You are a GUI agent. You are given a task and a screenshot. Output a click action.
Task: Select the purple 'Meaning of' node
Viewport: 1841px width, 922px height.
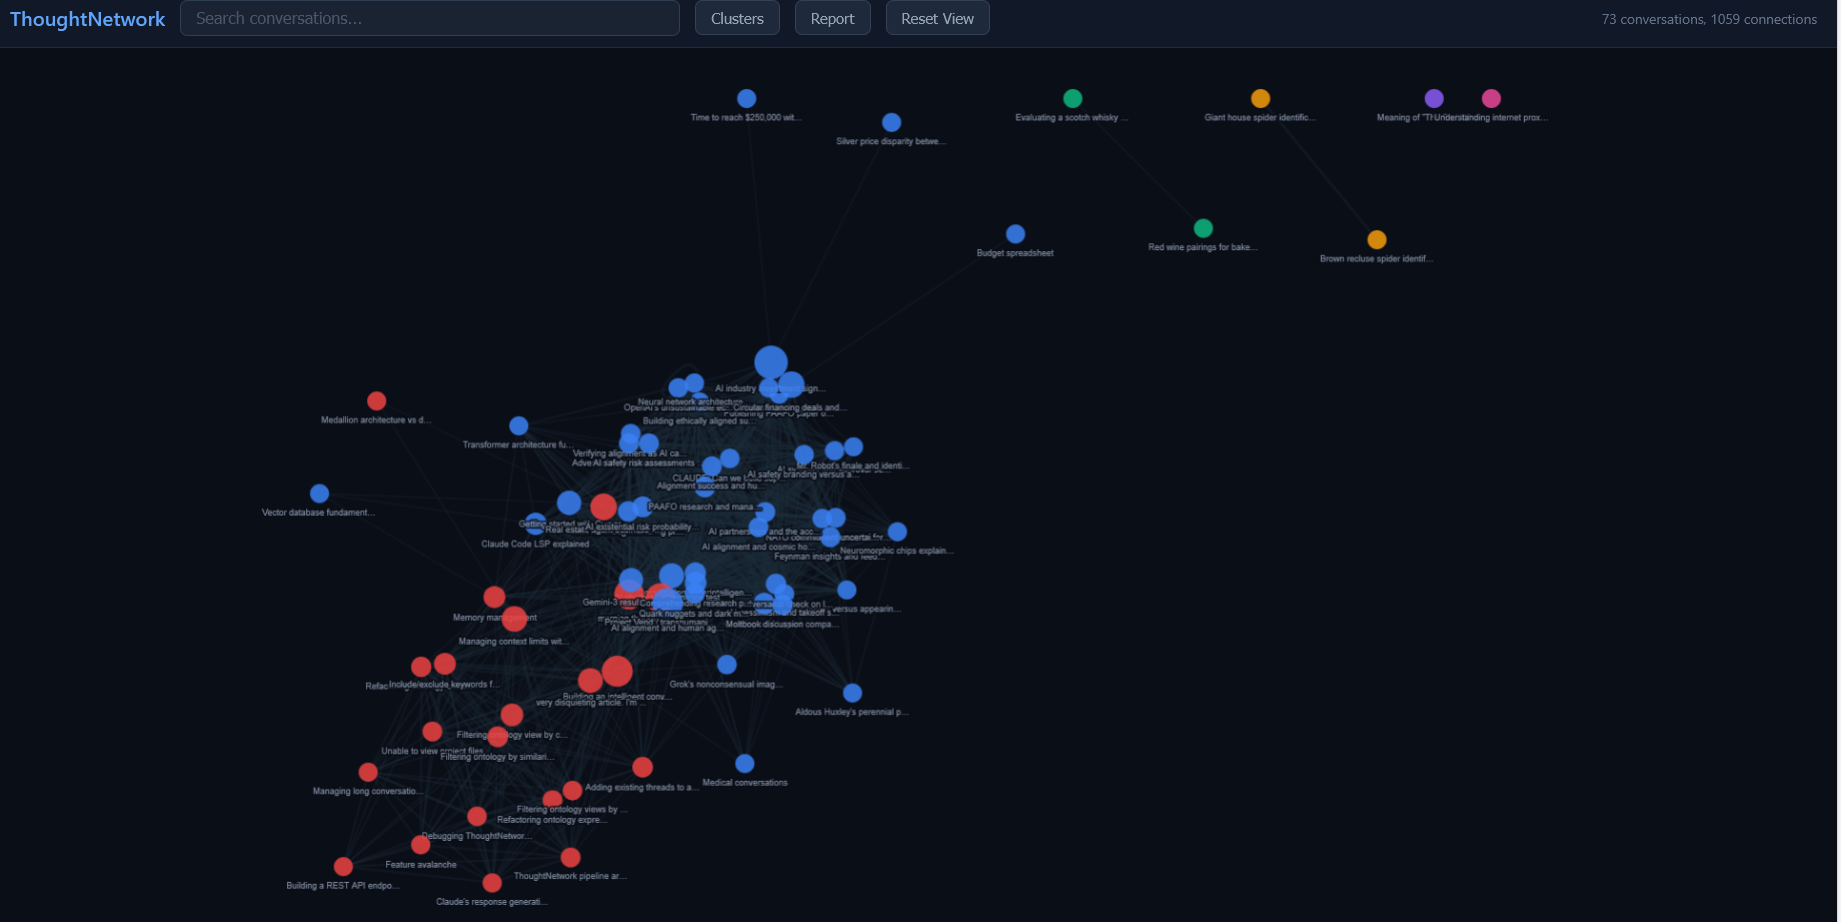[1434, 98]
